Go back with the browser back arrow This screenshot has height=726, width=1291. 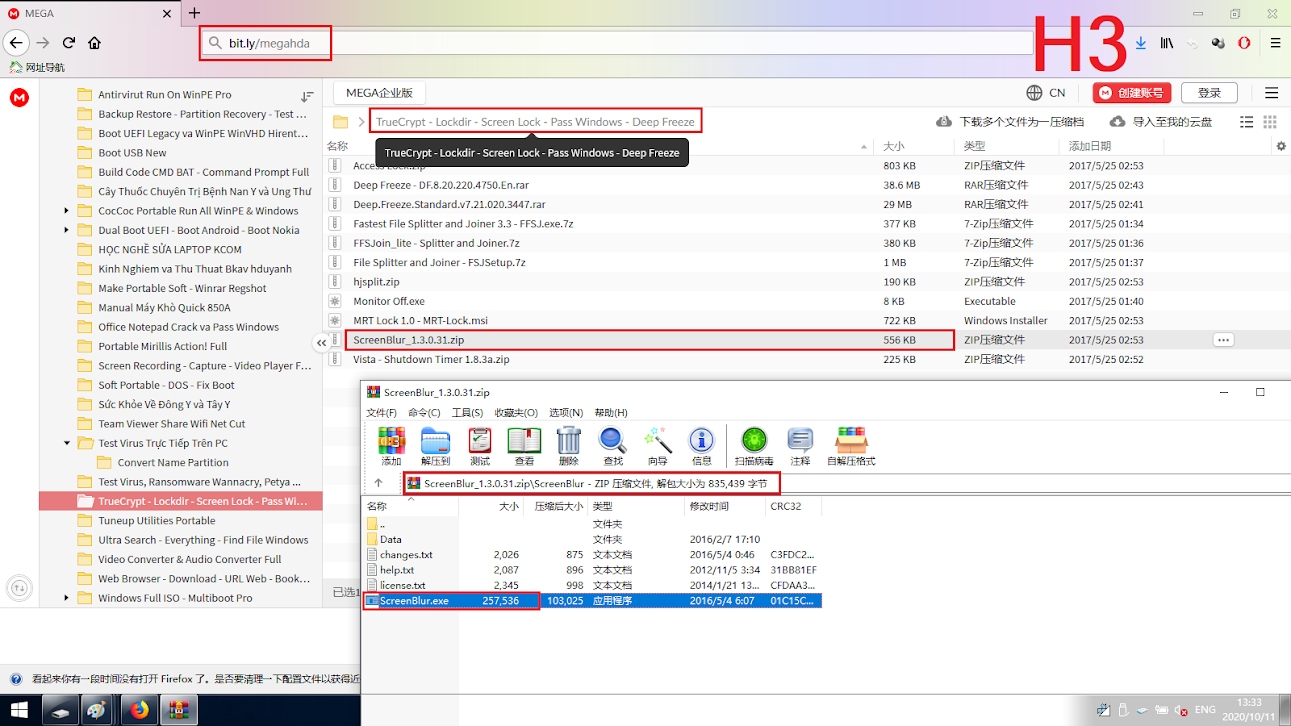click(x=16, y=43)
